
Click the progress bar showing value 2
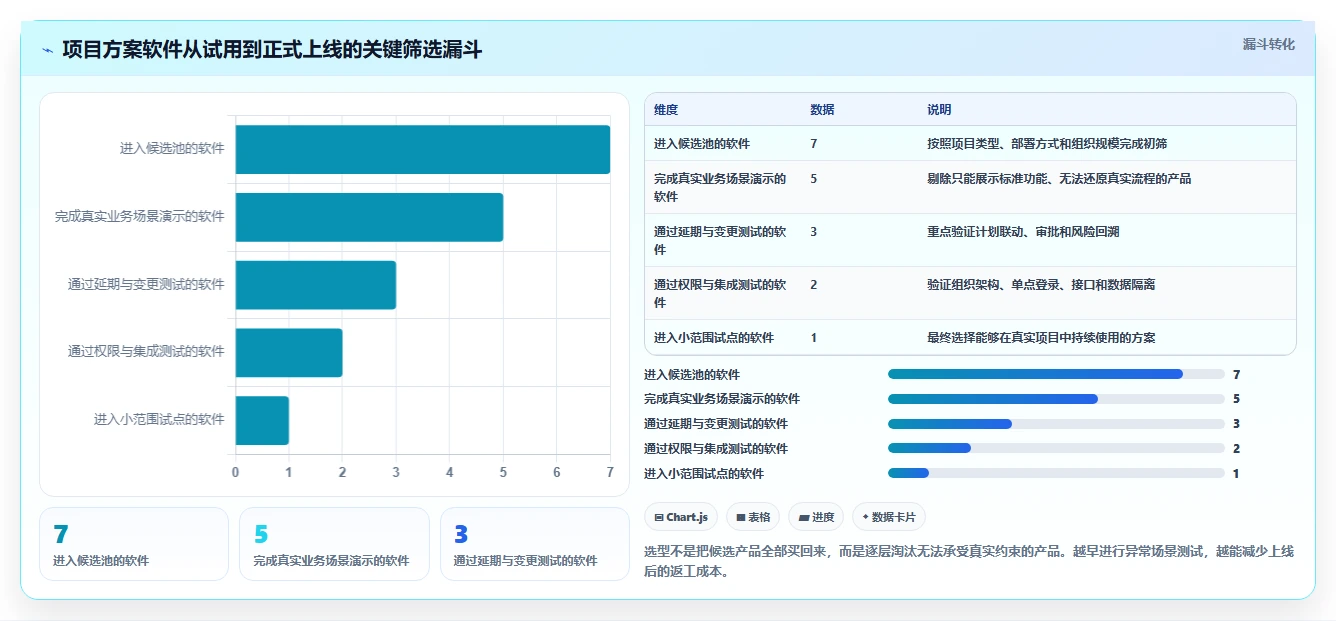[x=1056, y=449]
